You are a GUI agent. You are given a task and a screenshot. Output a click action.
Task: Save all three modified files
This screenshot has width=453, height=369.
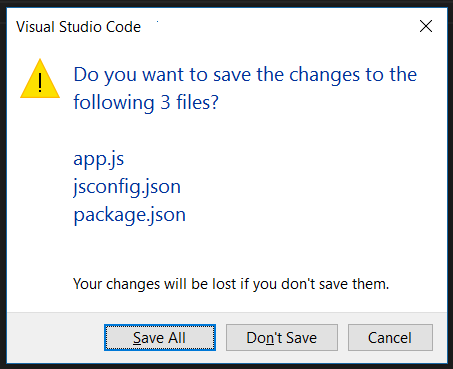(x=160, y=337)
